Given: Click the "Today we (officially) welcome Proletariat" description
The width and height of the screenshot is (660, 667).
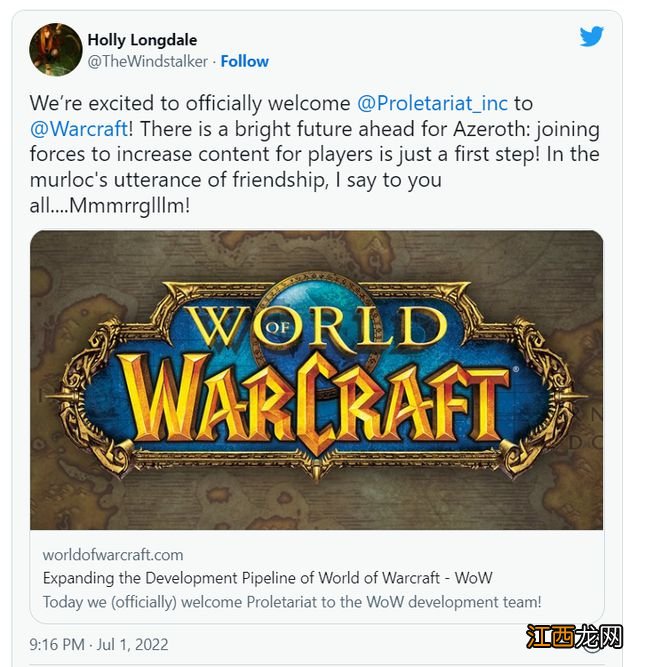Looking at the screenshot, I should (x=292, y=602).
